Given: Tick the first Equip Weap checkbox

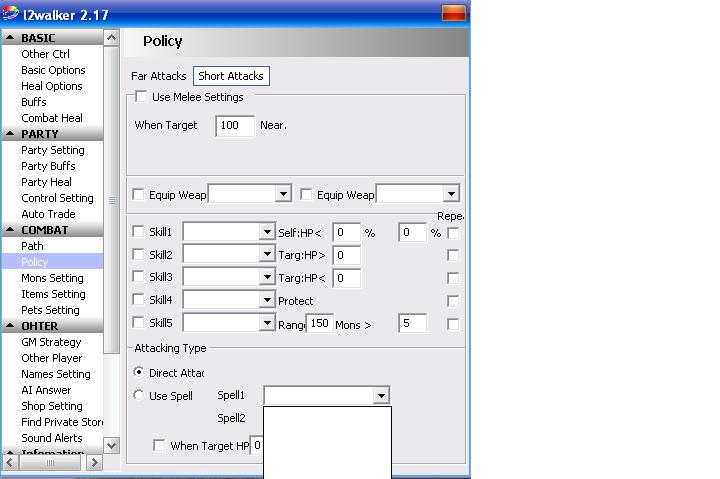Looking at the screenshot, I should click(138, 194).
